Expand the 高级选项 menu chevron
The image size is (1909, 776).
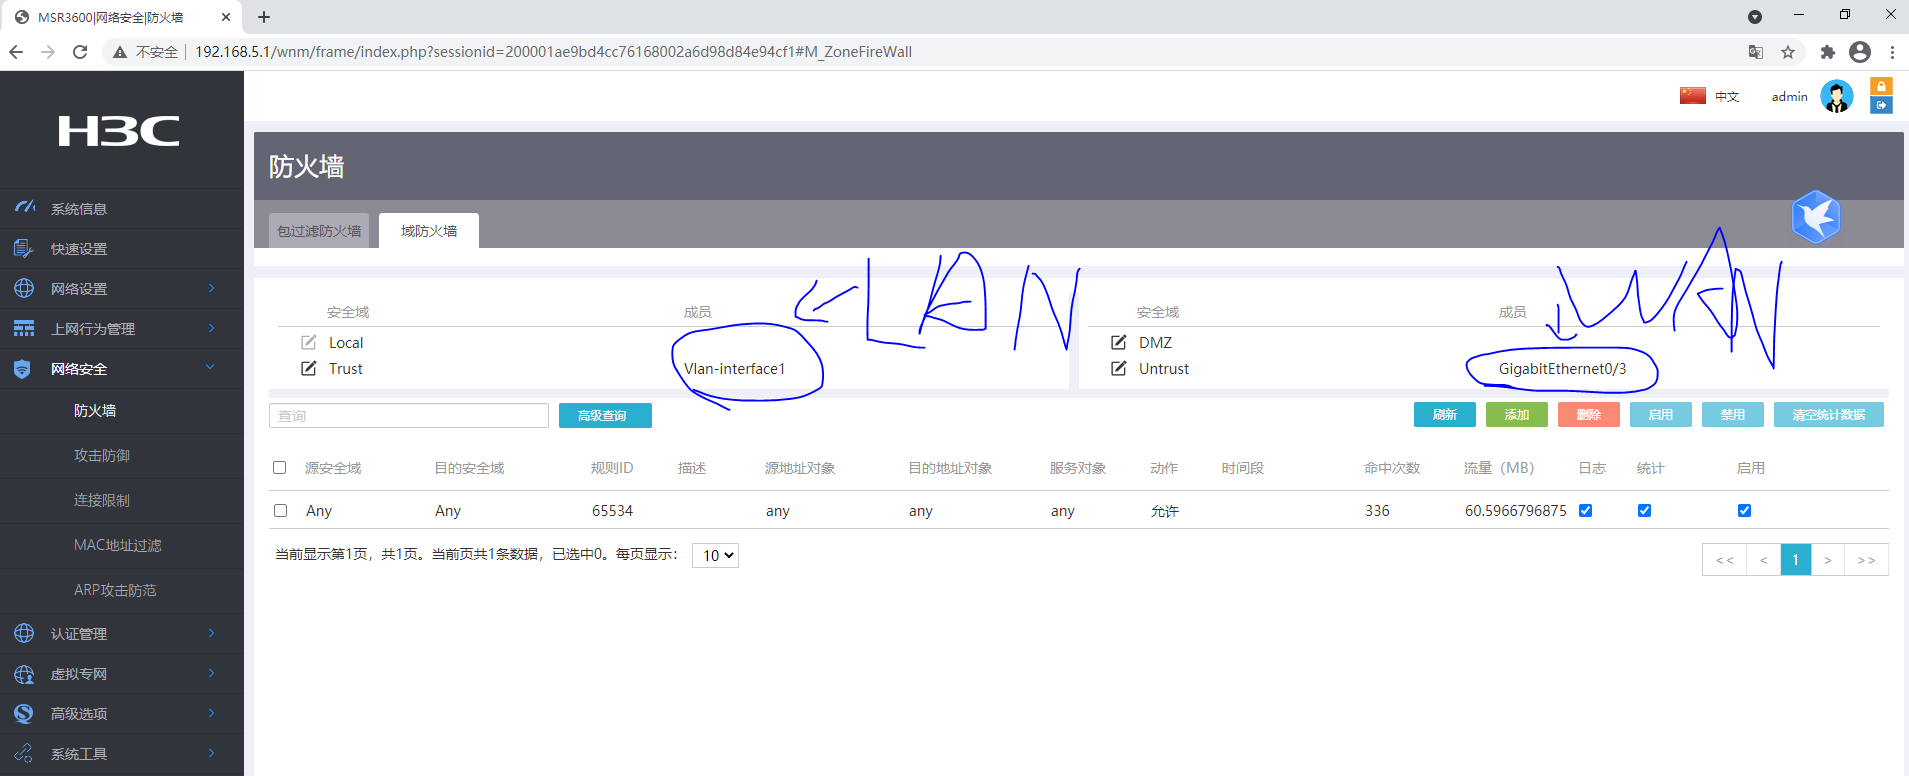(211, 713)
